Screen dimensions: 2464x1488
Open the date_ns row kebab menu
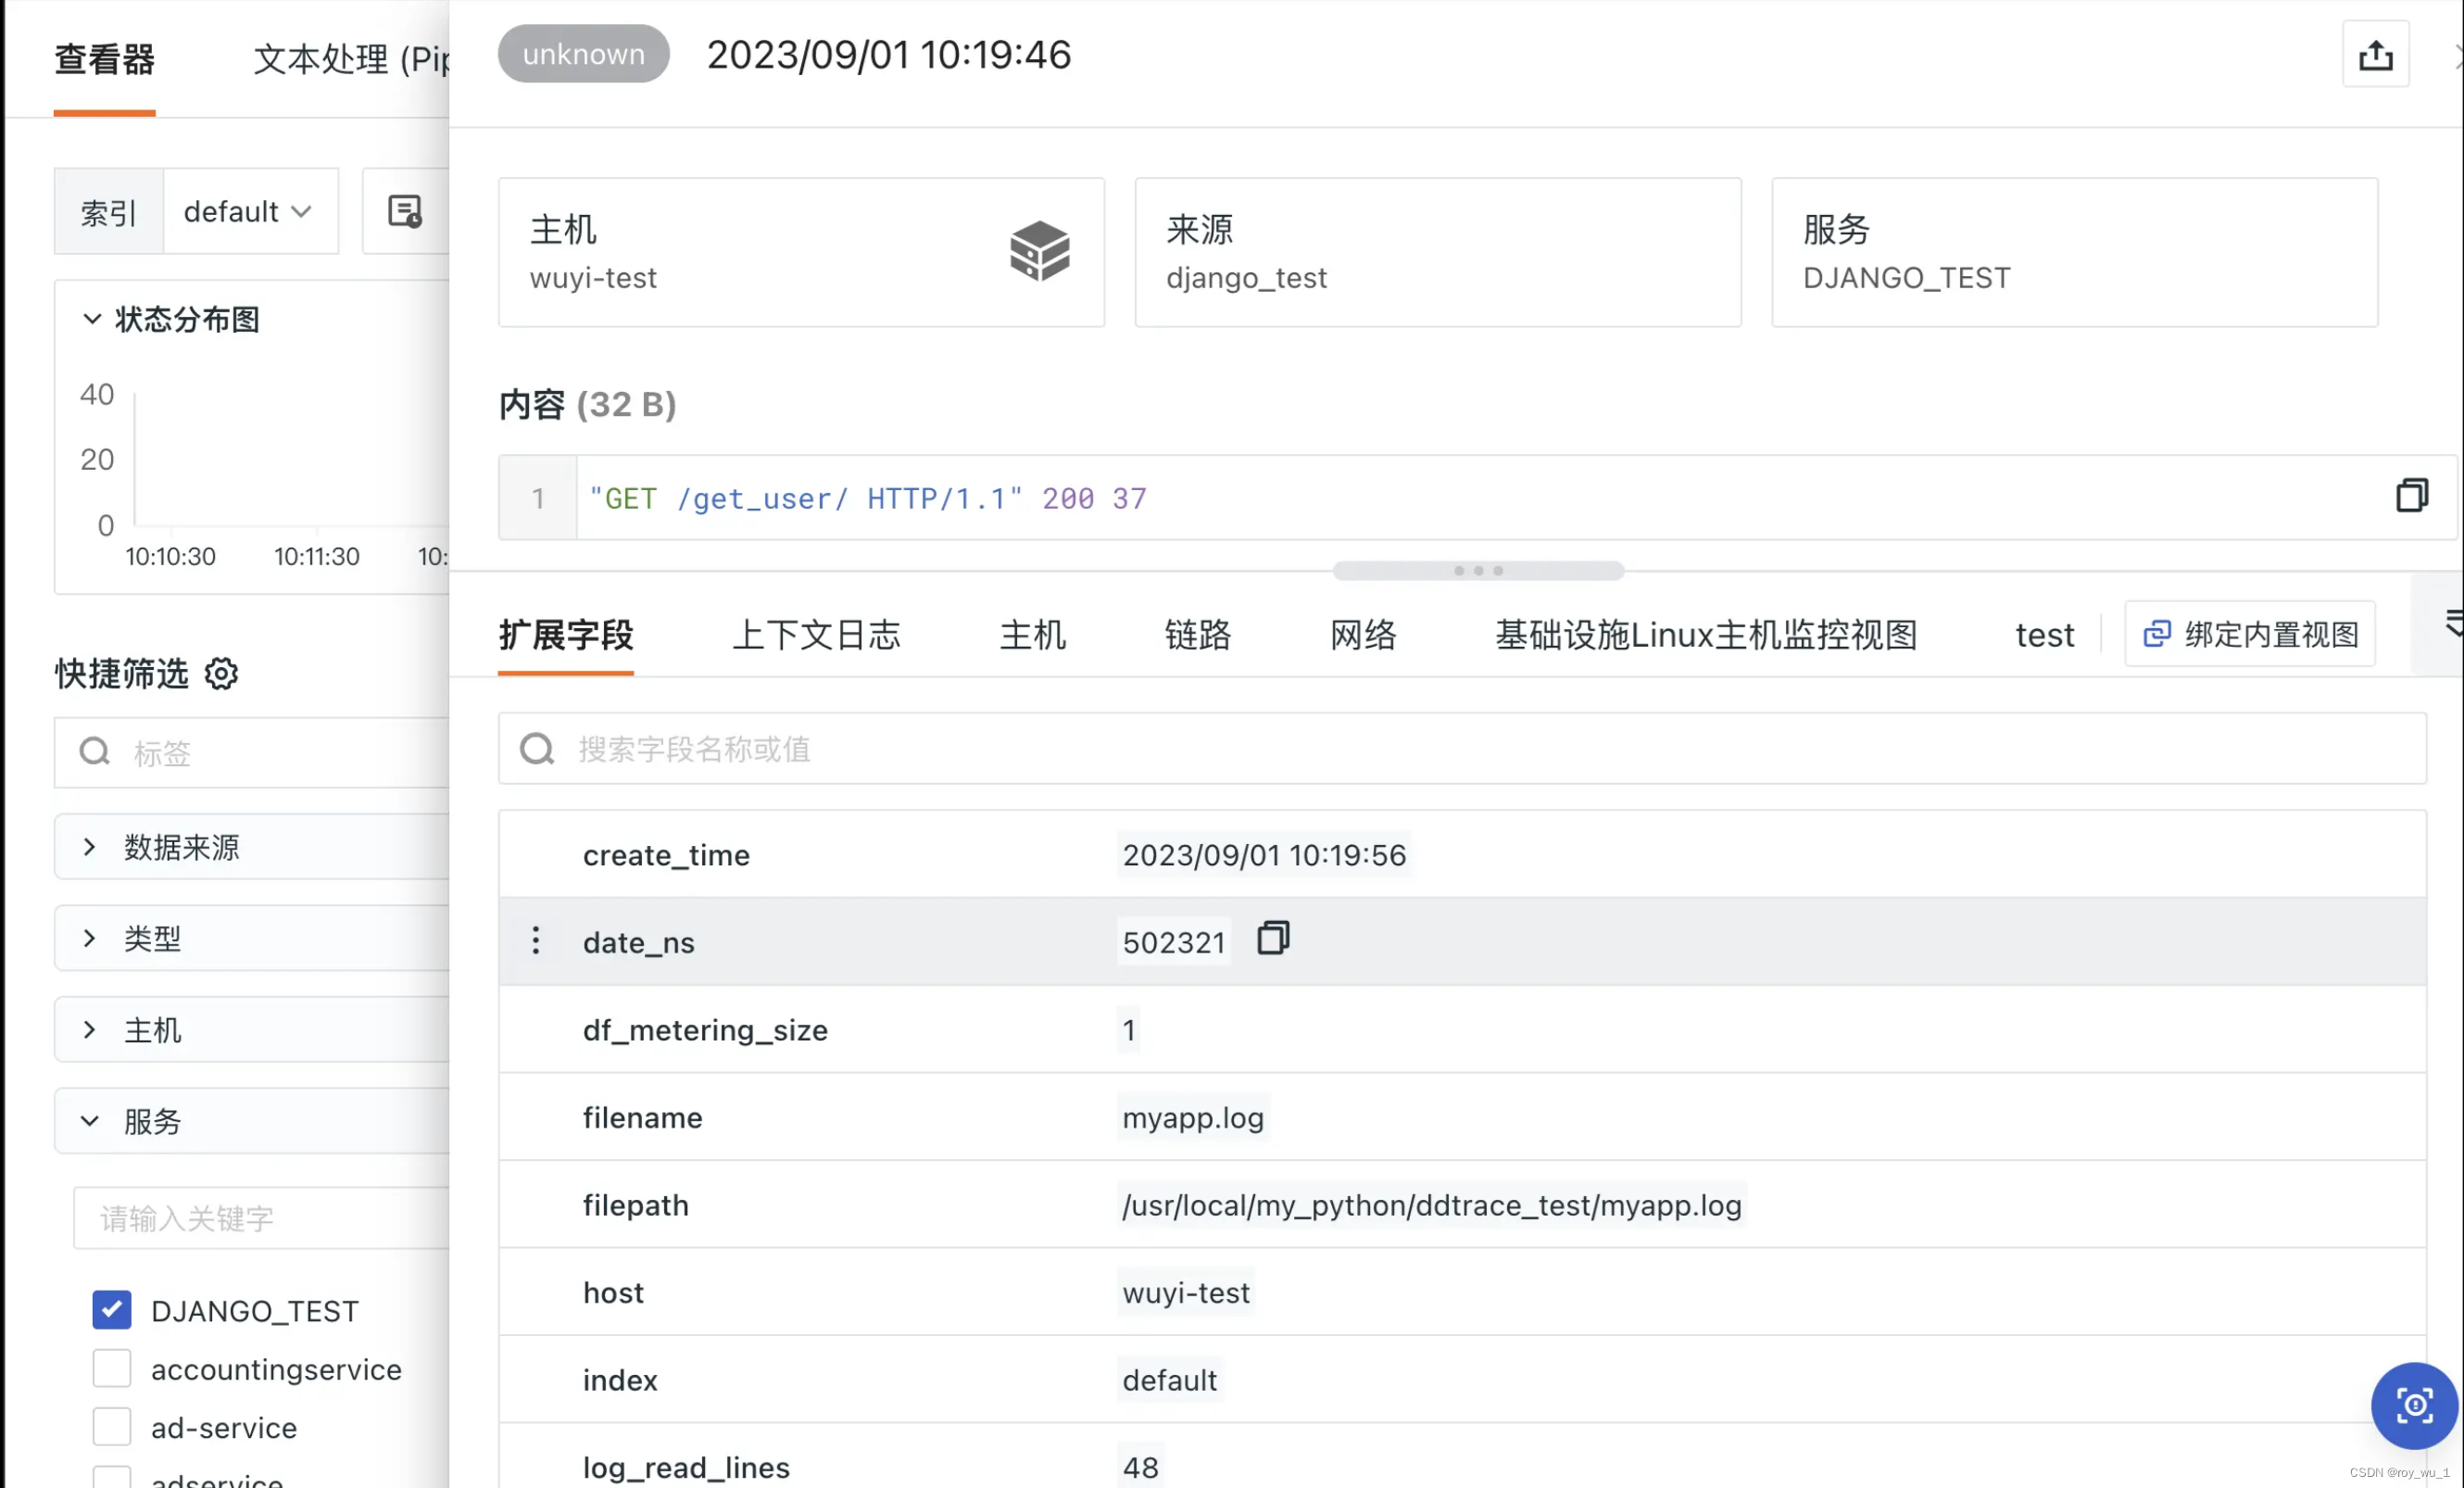pos(536,940)
